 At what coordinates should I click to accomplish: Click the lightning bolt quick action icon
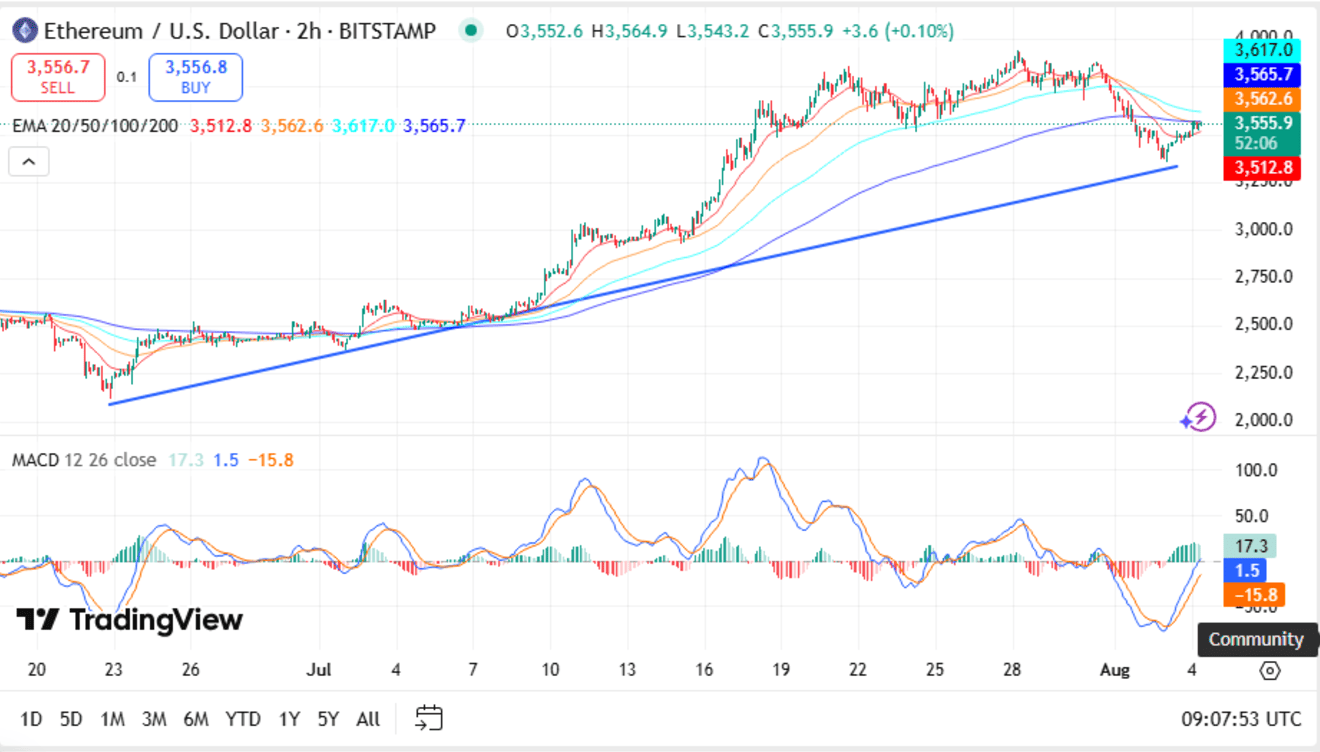pos(1198,417)
